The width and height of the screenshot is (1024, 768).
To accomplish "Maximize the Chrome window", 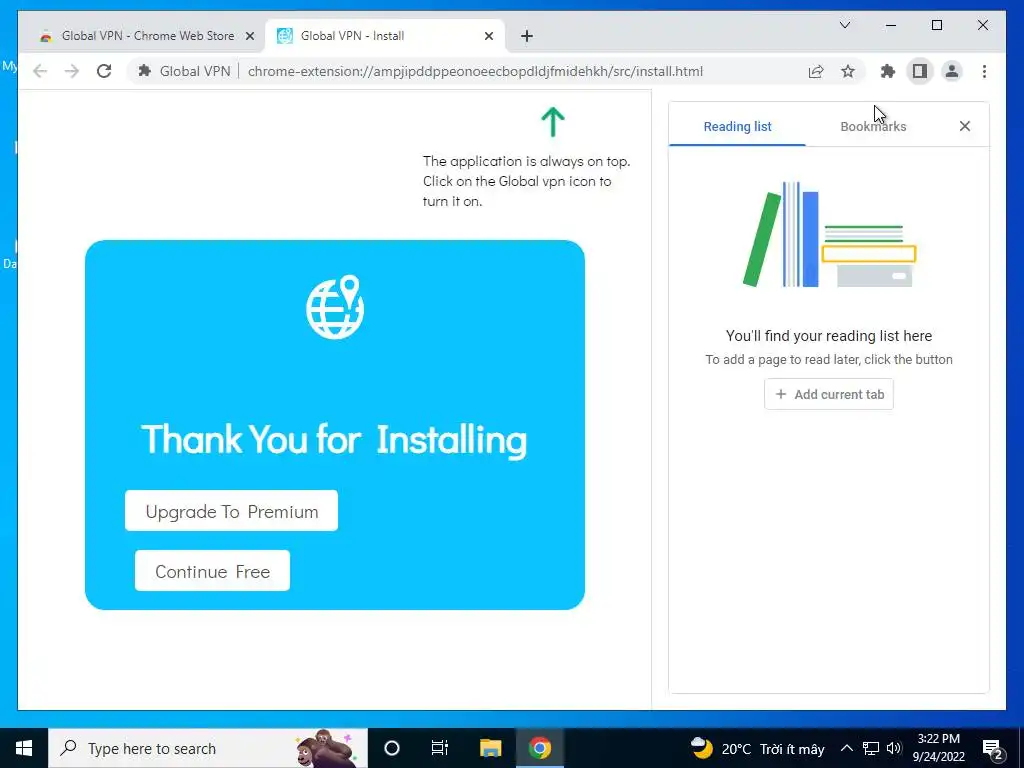I will tap(936, 25).
